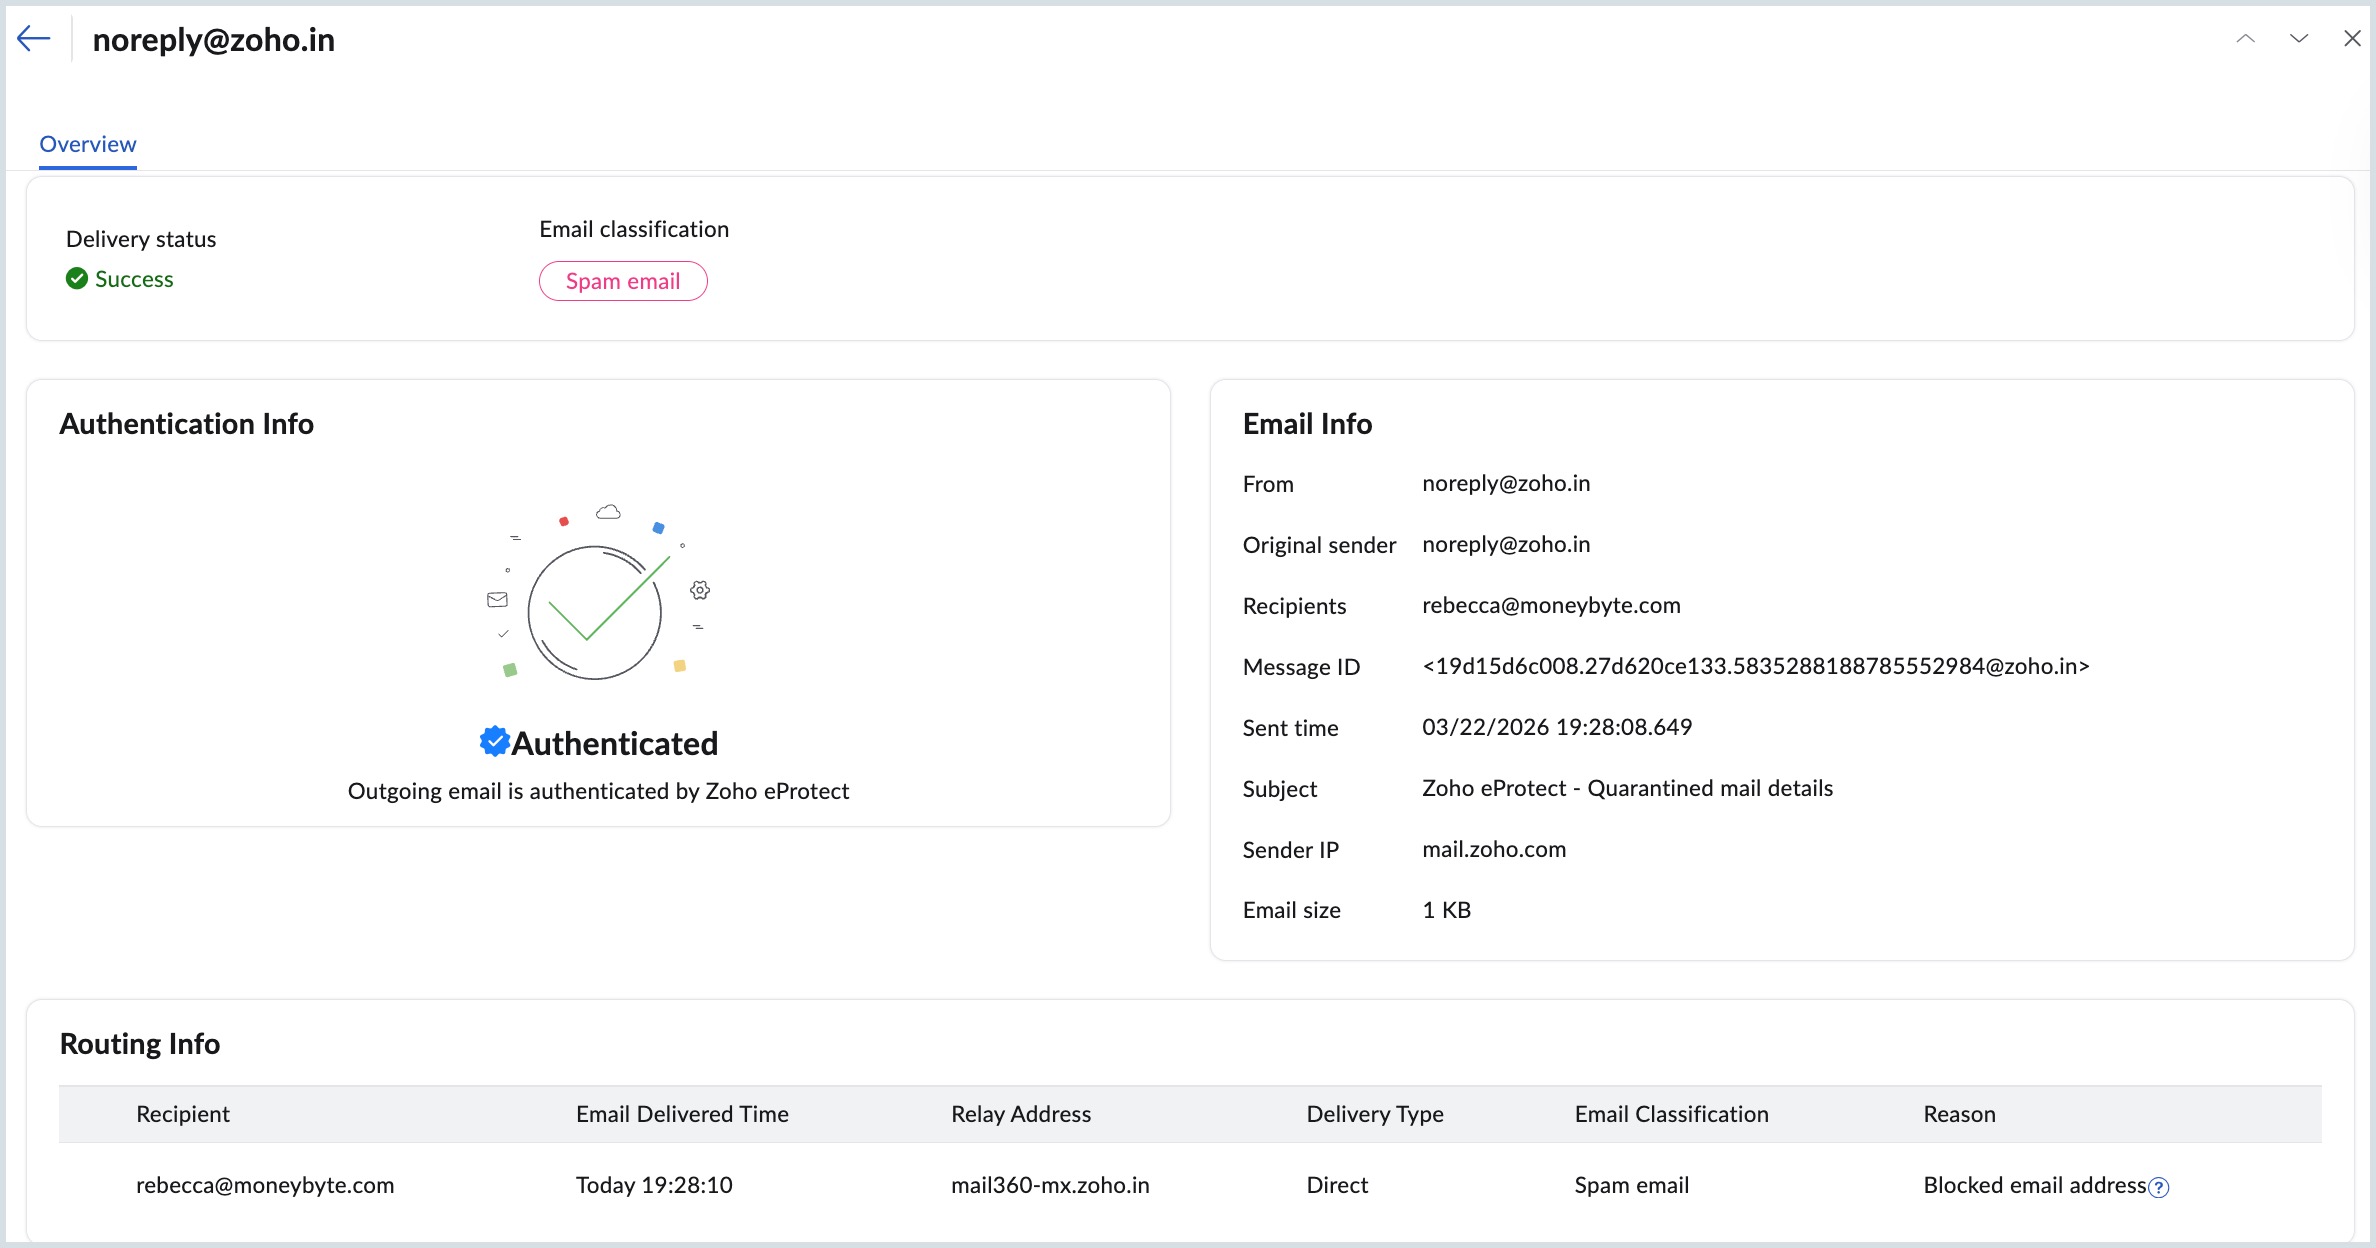This screenshot has height=1248, width=2376.
Task: Select relay address mail360-mx.zoho.in
Action: [1050, 1186]
